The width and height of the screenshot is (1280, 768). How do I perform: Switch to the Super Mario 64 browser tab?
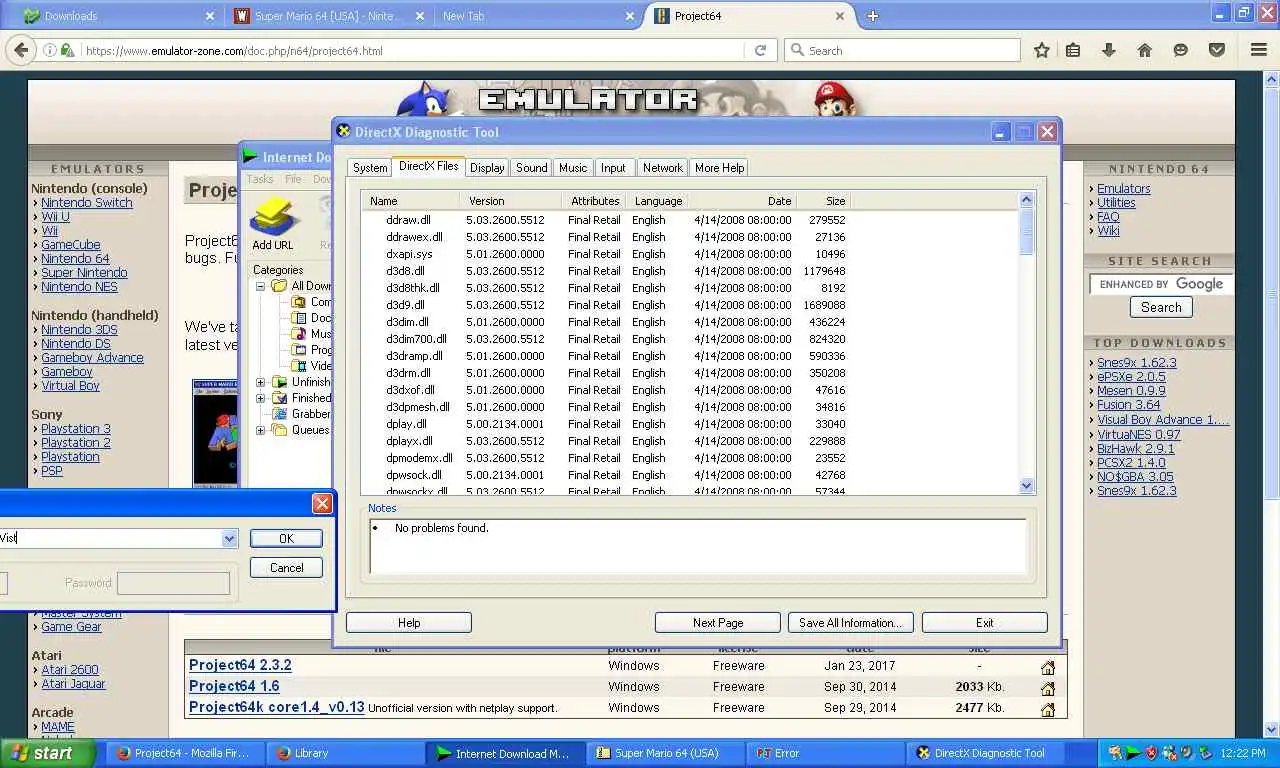point(328,16)
